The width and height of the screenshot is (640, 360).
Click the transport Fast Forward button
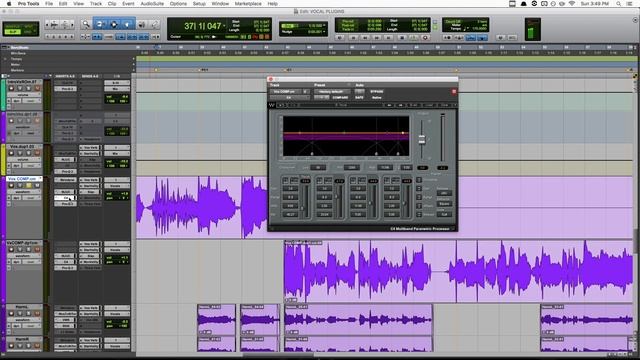click(378, 38)
